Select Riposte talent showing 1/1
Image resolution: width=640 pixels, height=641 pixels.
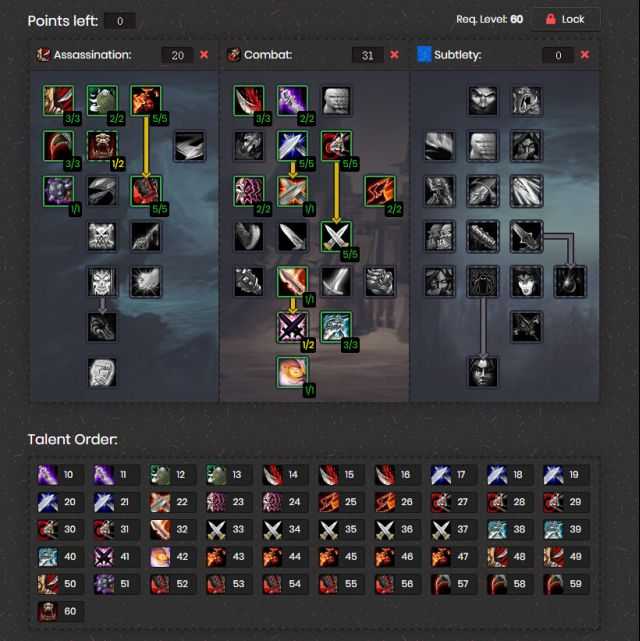coord(293,191)
